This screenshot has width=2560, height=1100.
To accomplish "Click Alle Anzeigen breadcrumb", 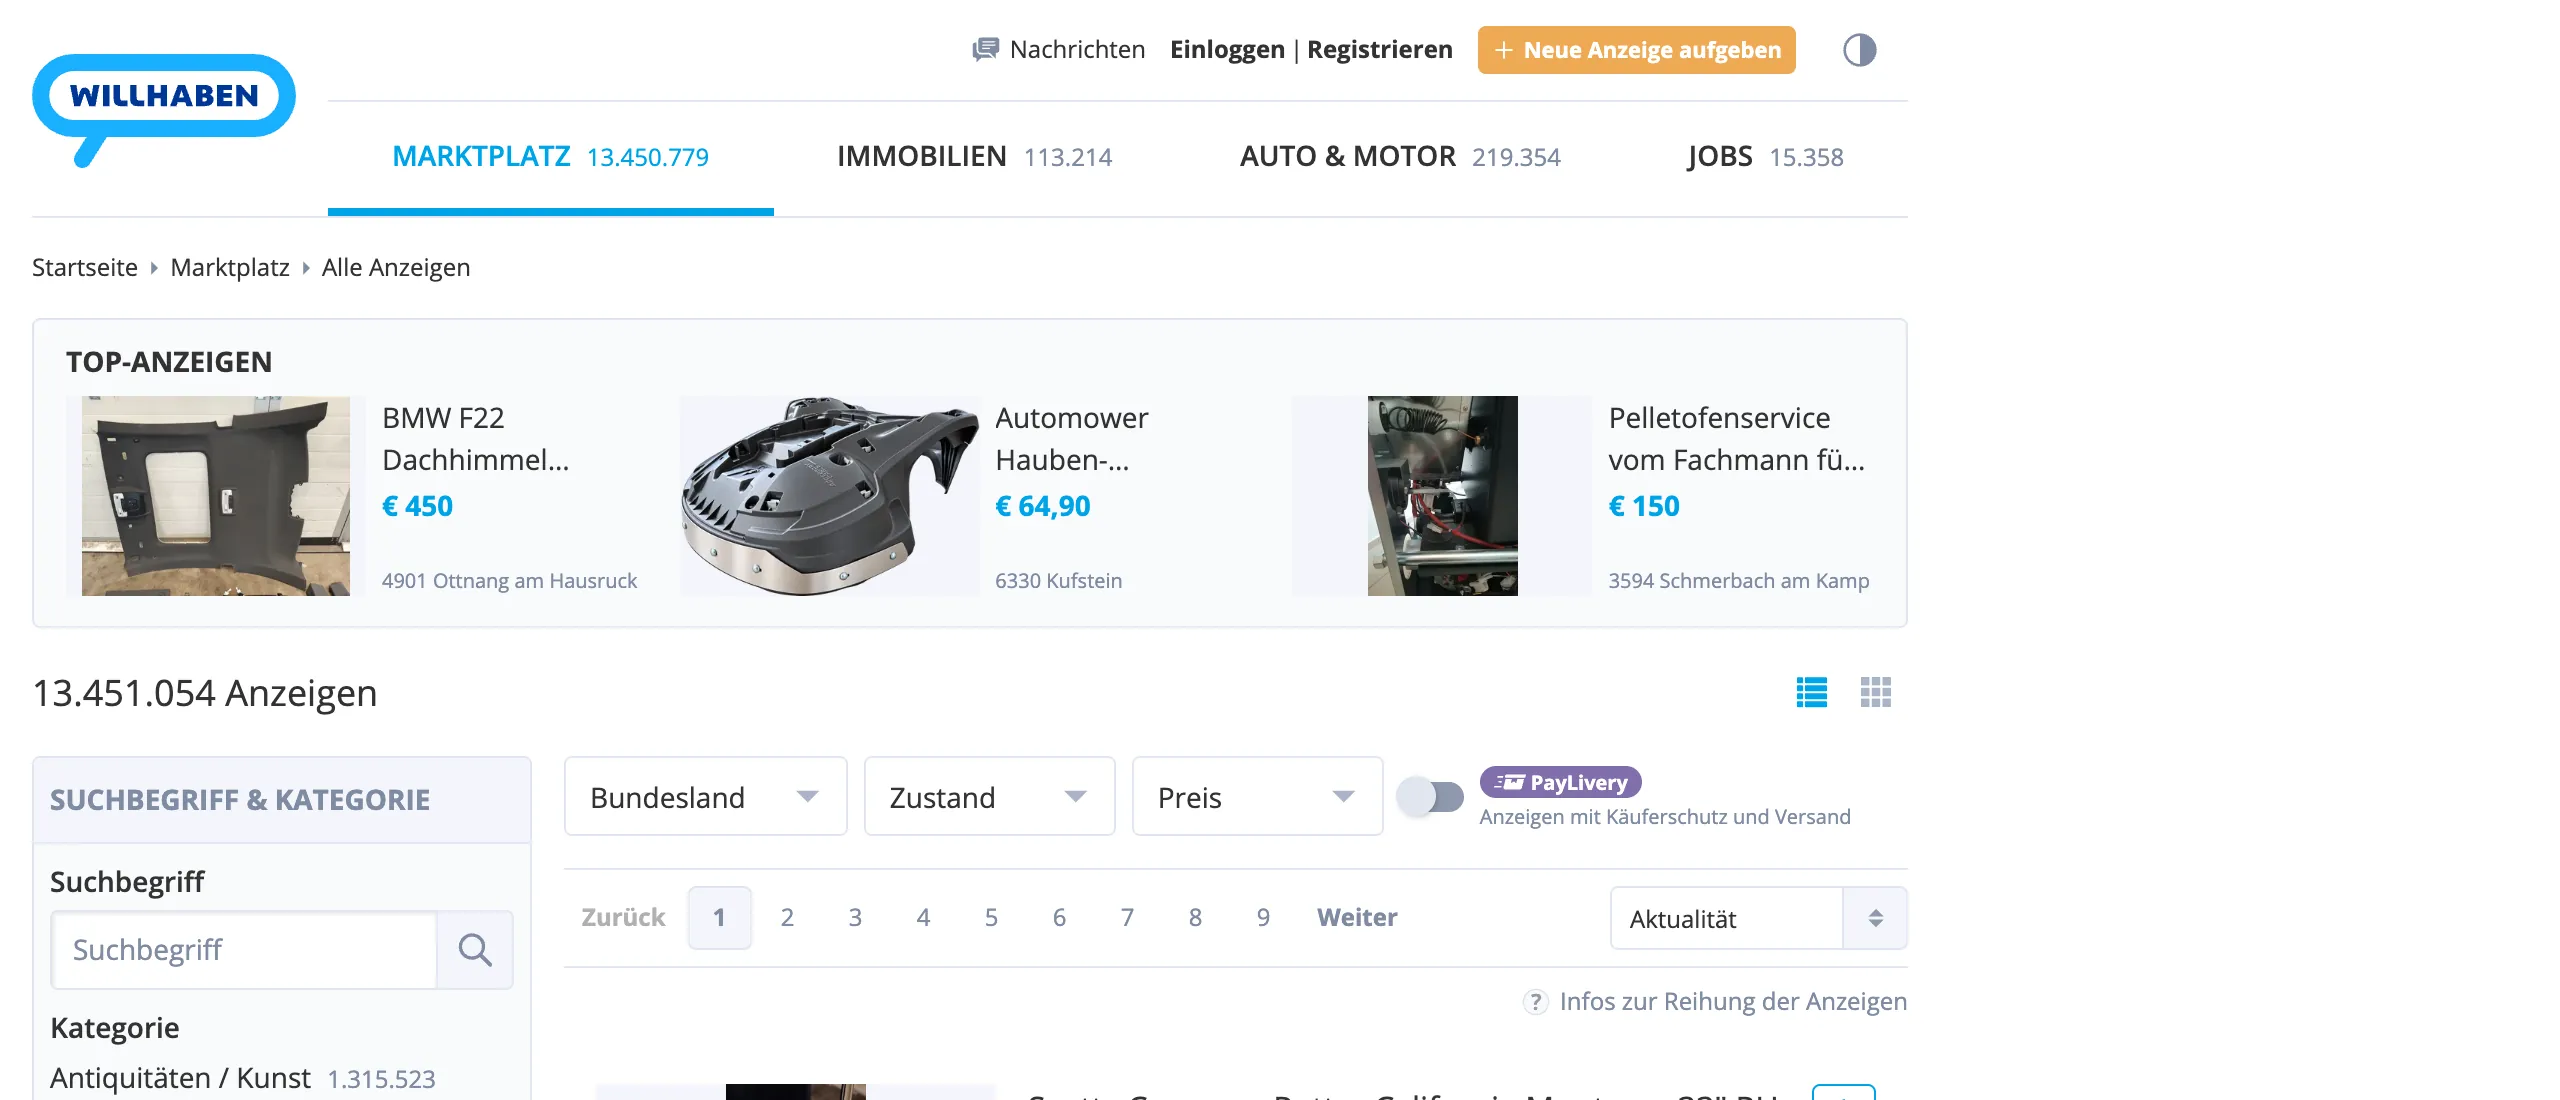I will coord(396,267).
